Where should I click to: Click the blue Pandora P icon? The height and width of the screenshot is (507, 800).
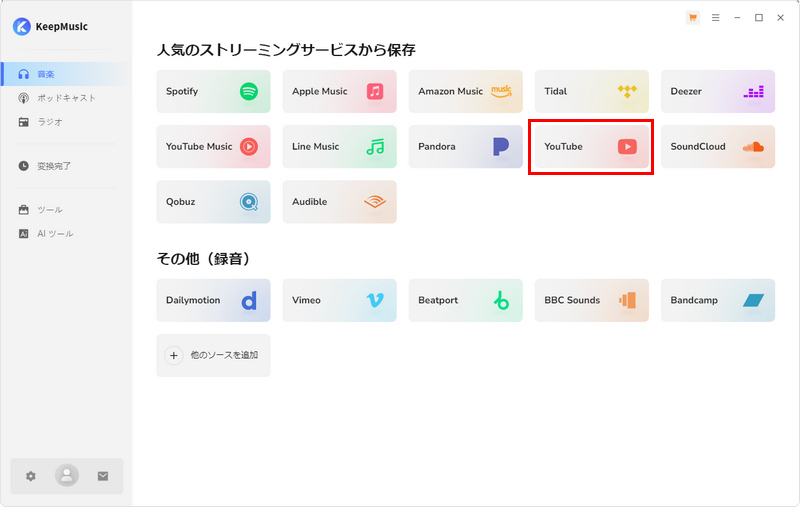point(501,146)
